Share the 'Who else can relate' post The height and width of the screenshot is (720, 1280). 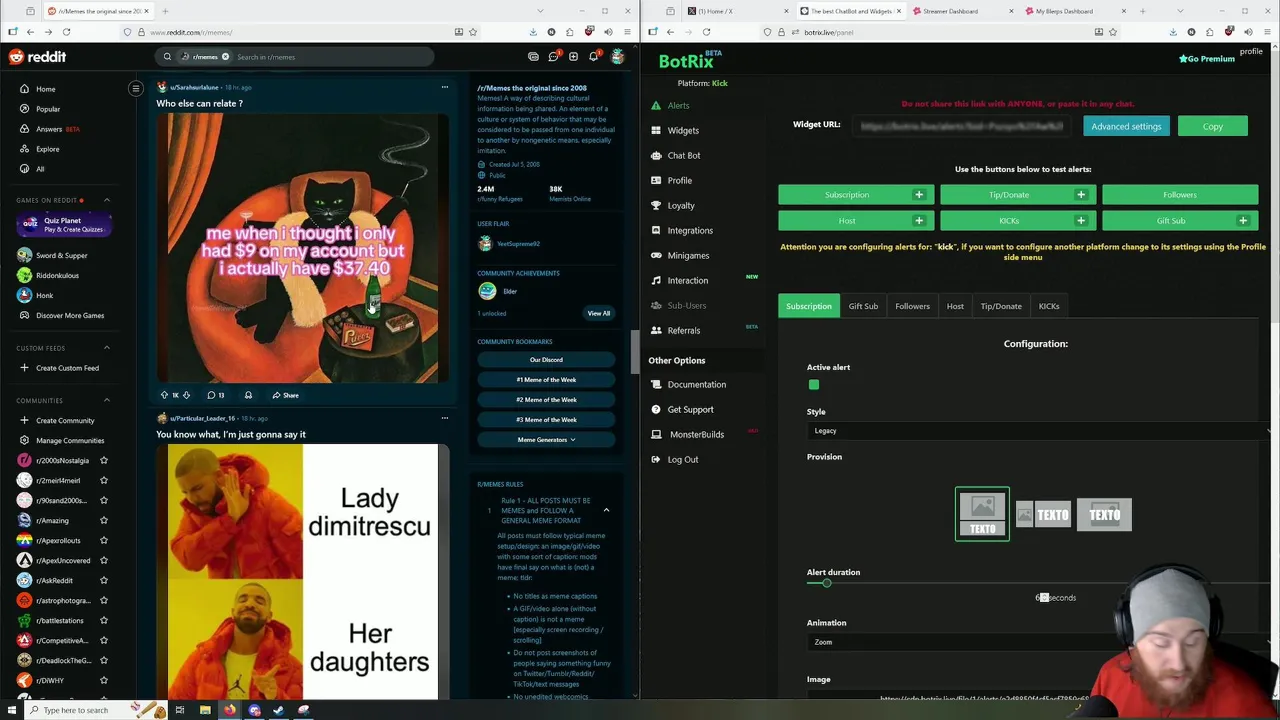point(285,395)
